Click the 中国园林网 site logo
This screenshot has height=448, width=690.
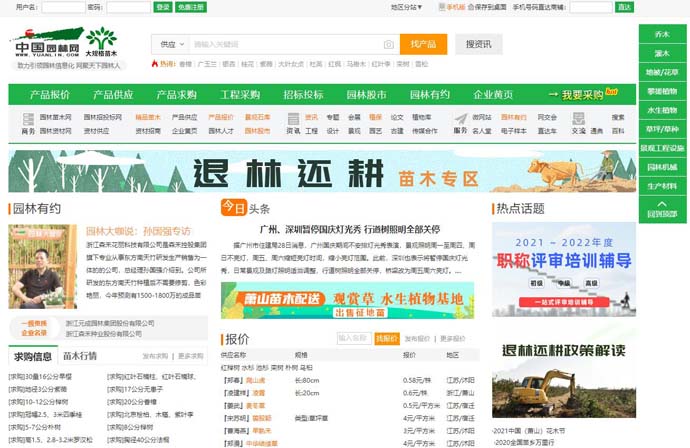point(47,43)
